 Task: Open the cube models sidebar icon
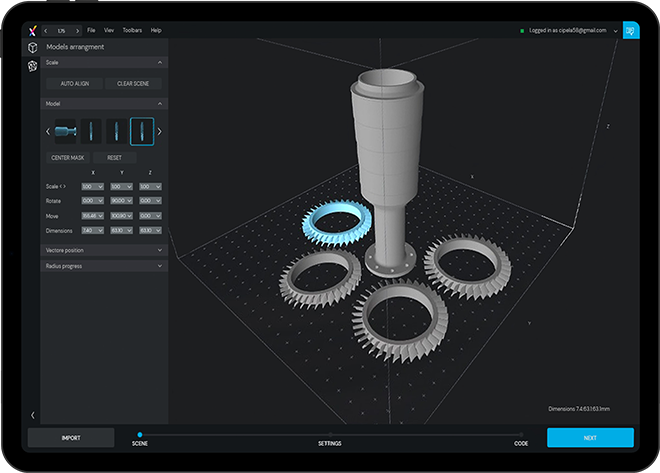pyautogui.click(x=33, y=47)
